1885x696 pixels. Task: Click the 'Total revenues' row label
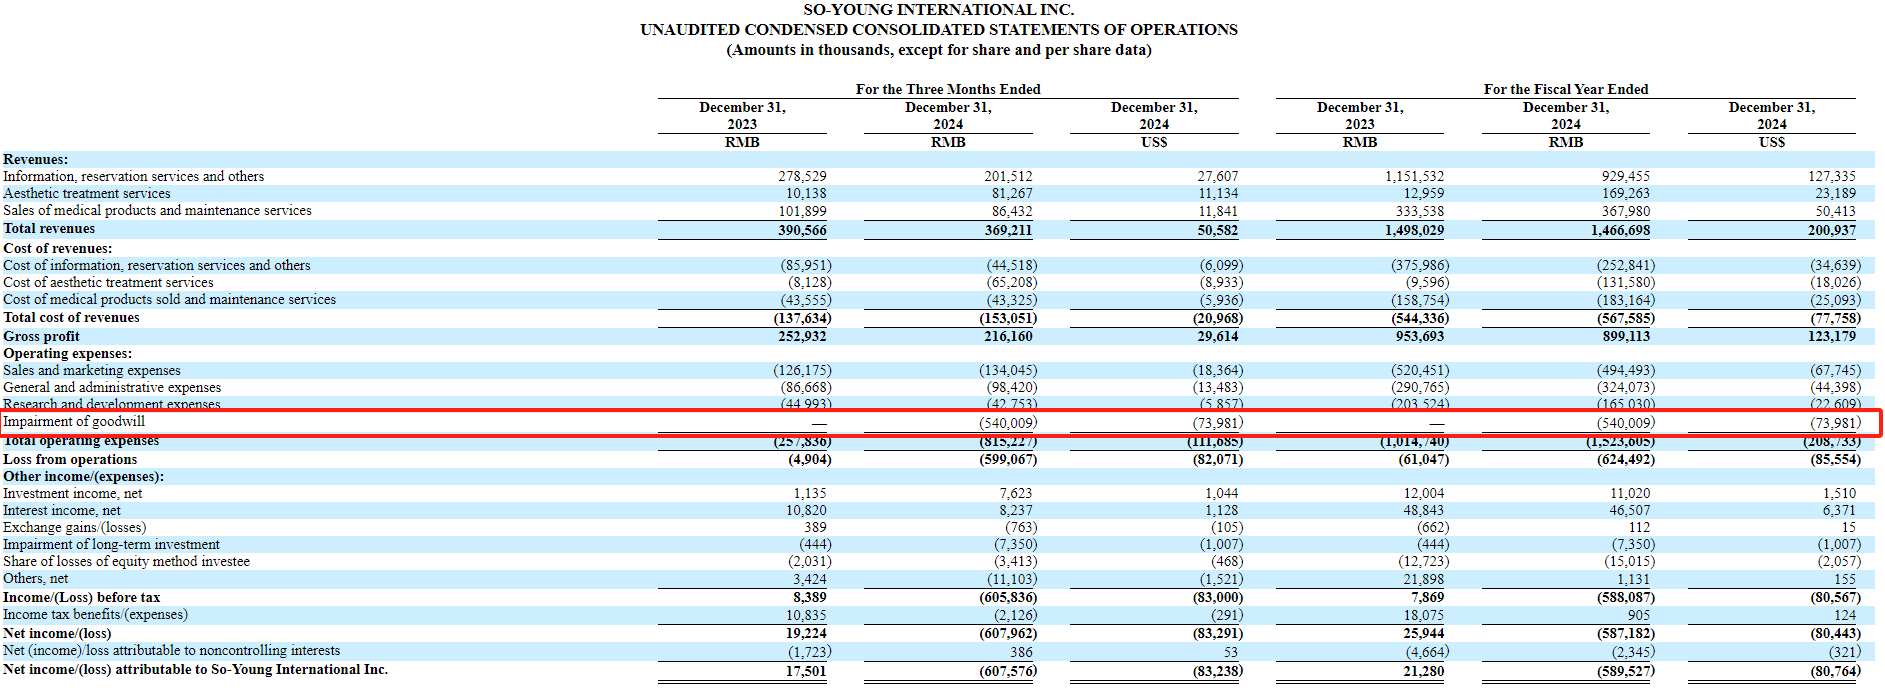(x=49, y=229)
